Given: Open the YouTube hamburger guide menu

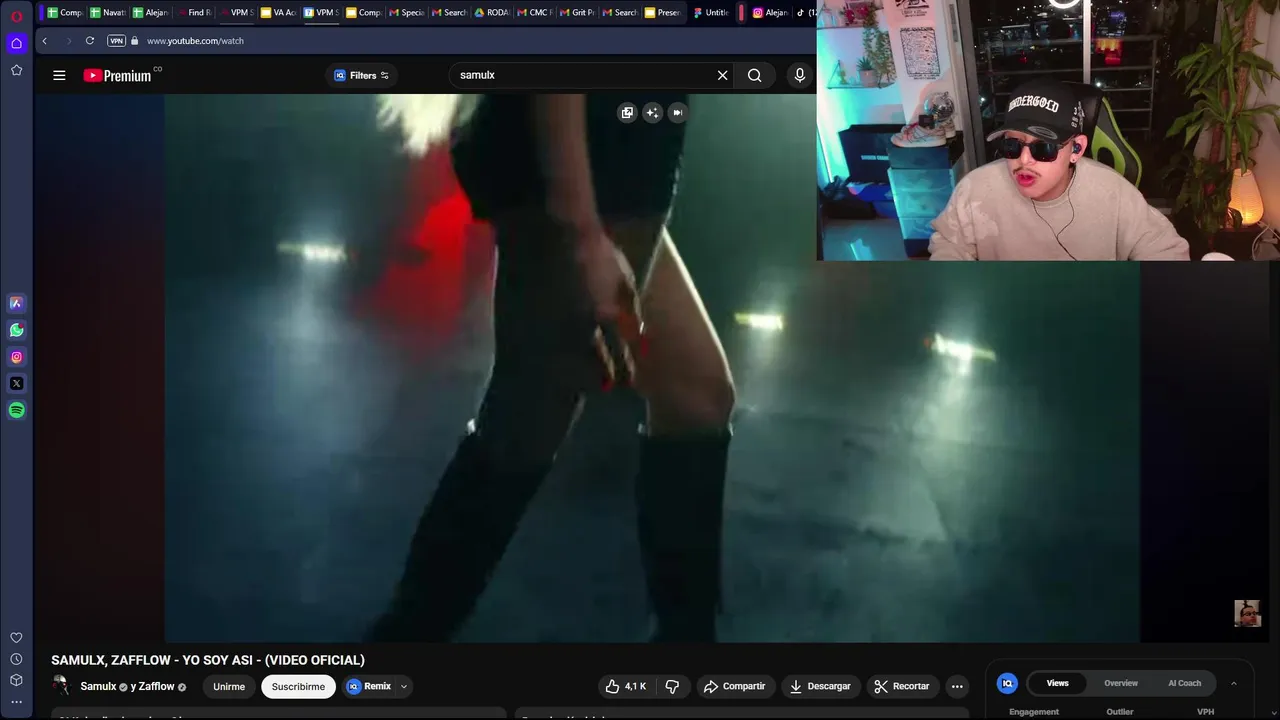Looking at the screenshot, I should pyautogui.click(x=59, y=75).
